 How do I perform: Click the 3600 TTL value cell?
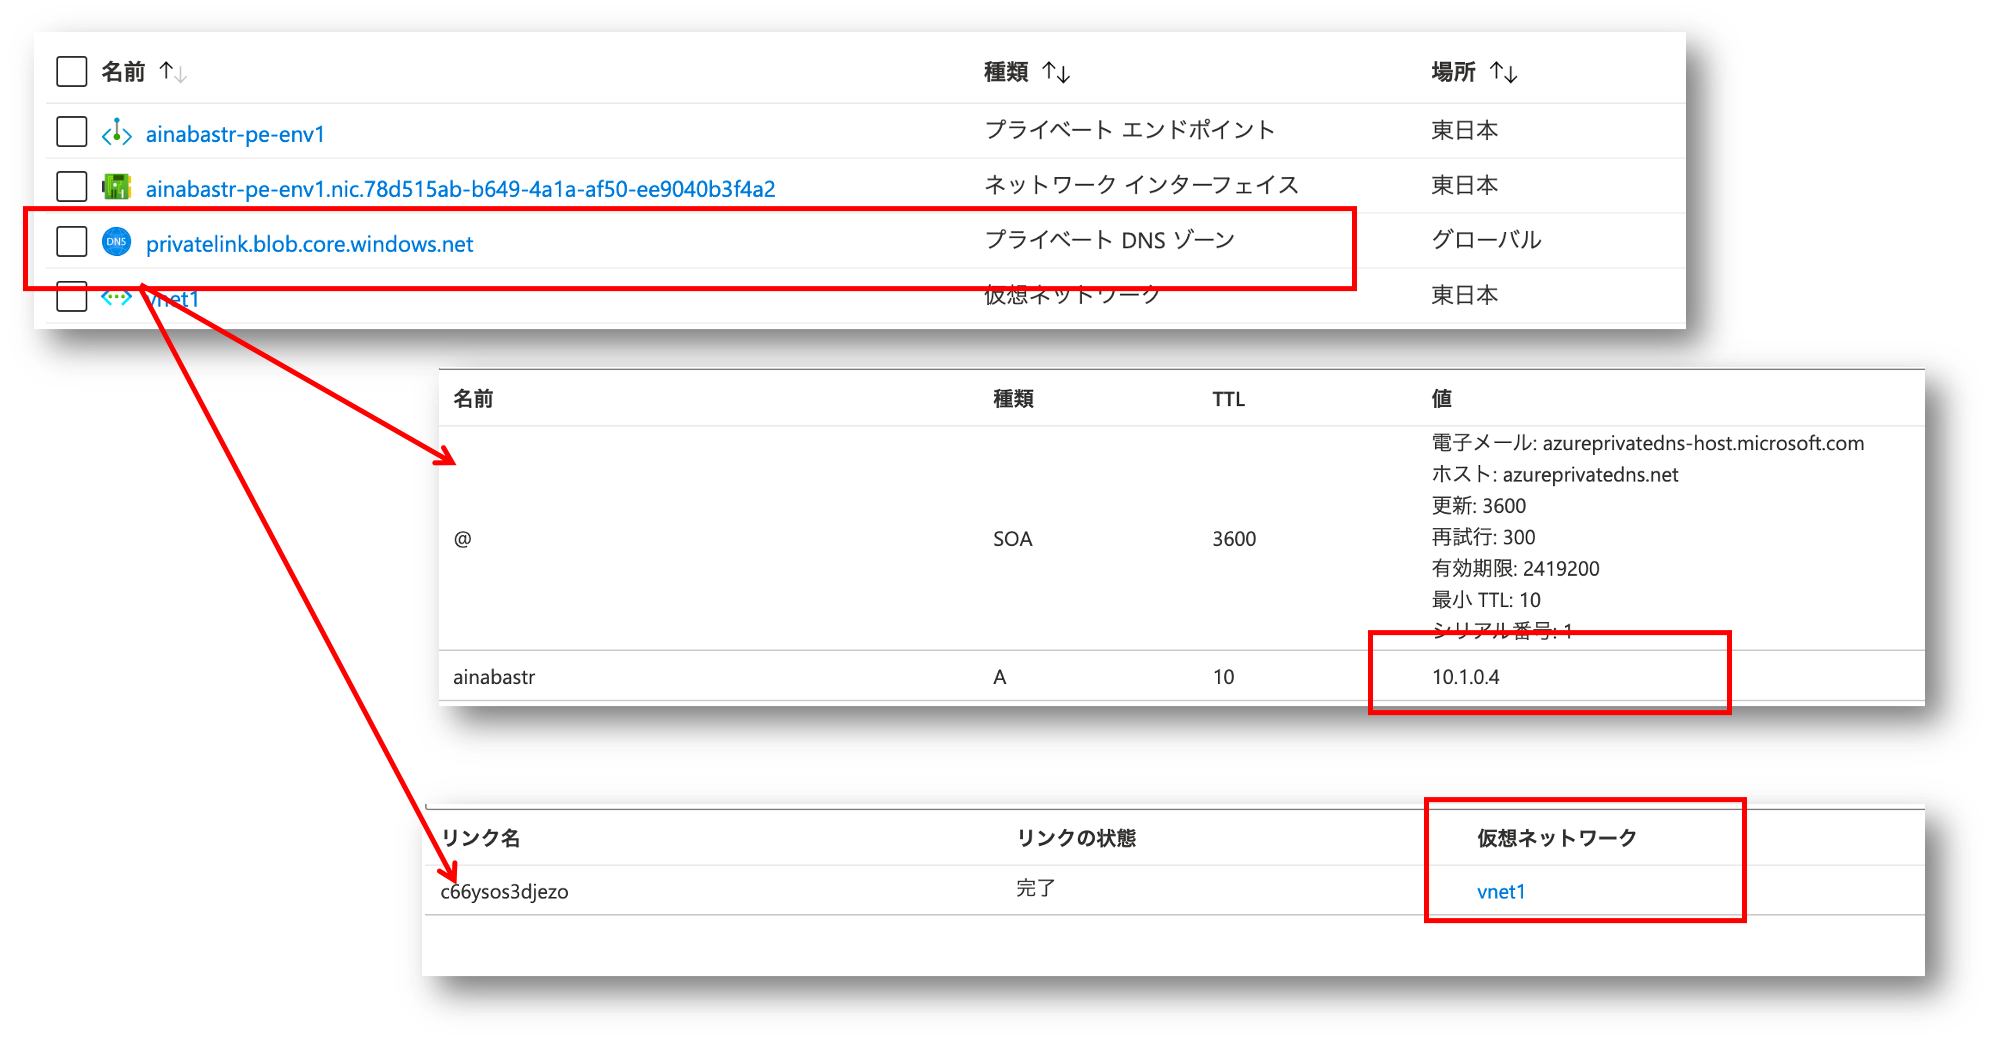(x=1234, y=539)
